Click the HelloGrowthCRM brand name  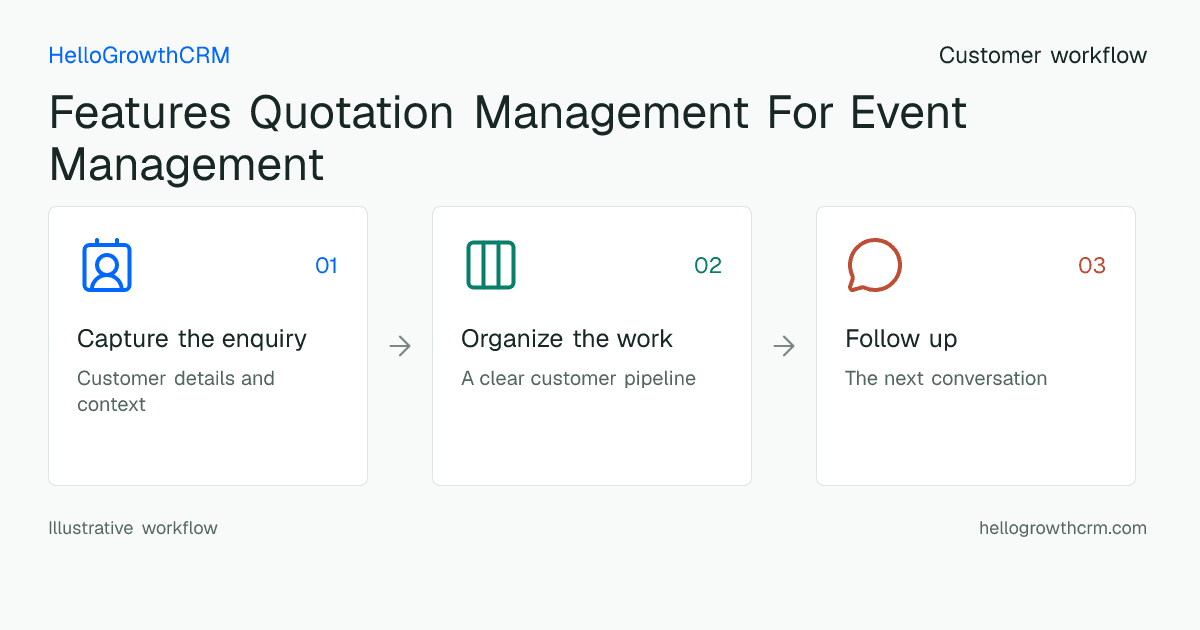(139, 56)
